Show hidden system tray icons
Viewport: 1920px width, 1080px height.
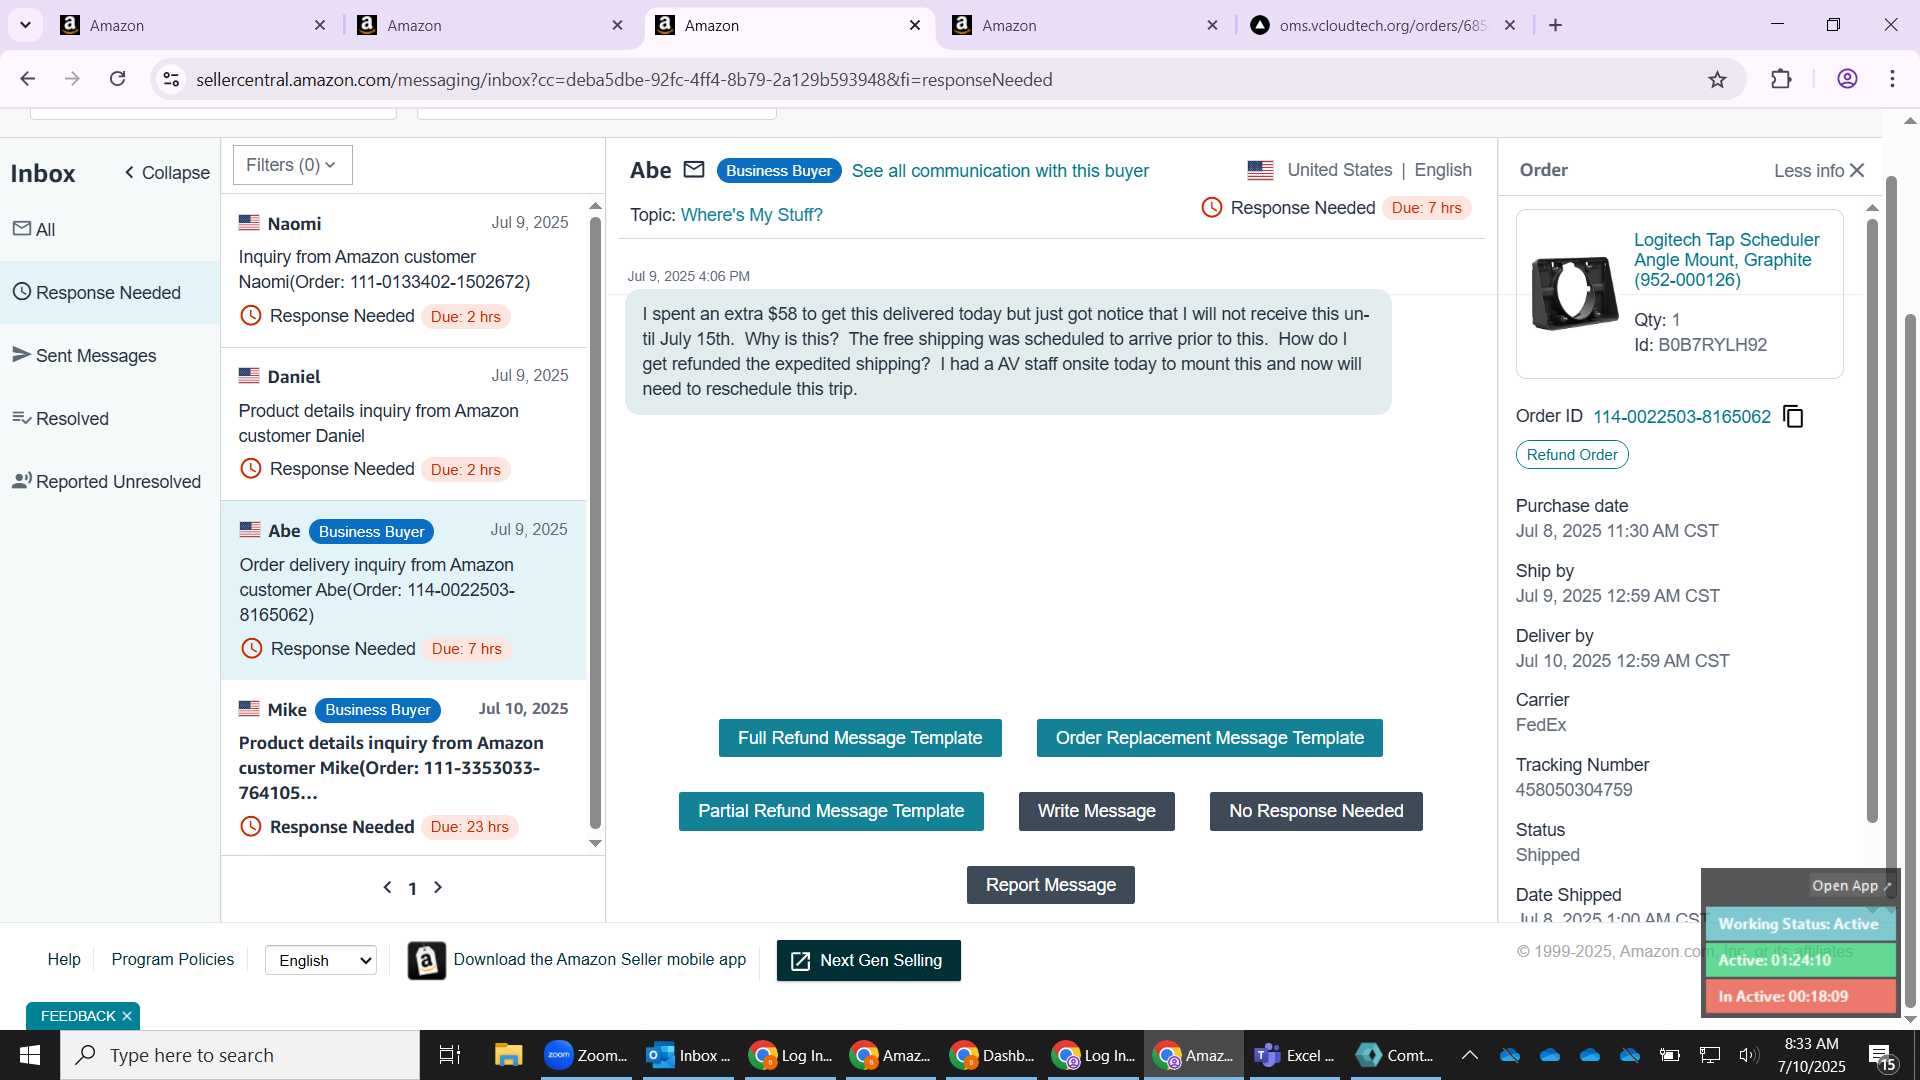tap(1469, 1055)
